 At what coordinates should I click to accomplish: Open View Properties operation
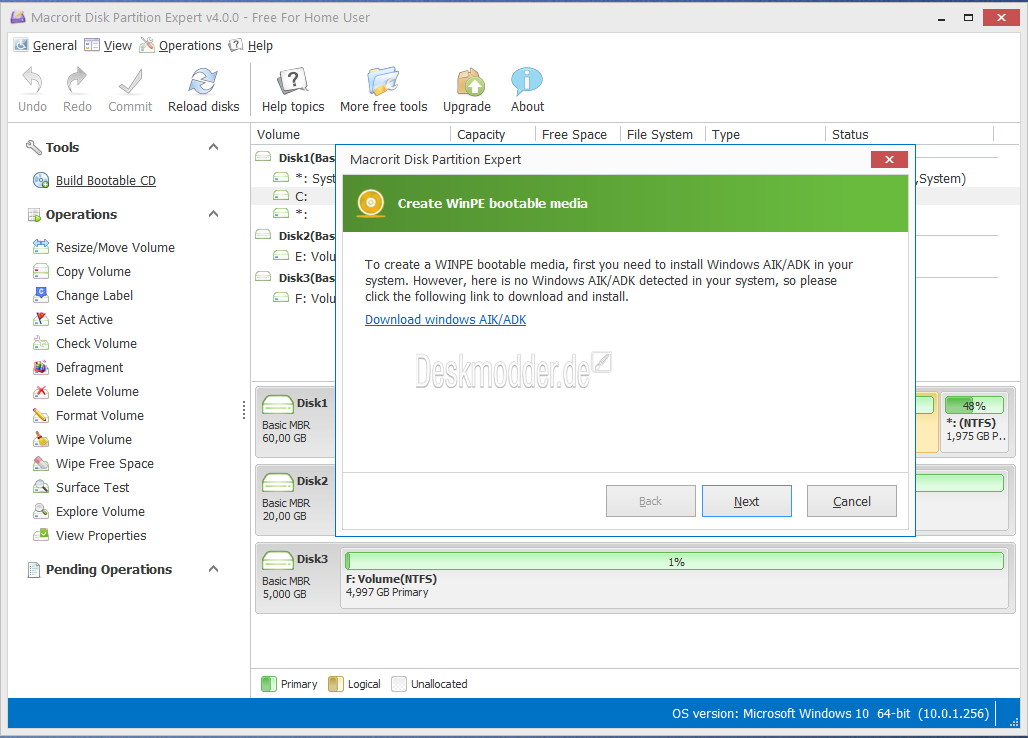[101, 535]
